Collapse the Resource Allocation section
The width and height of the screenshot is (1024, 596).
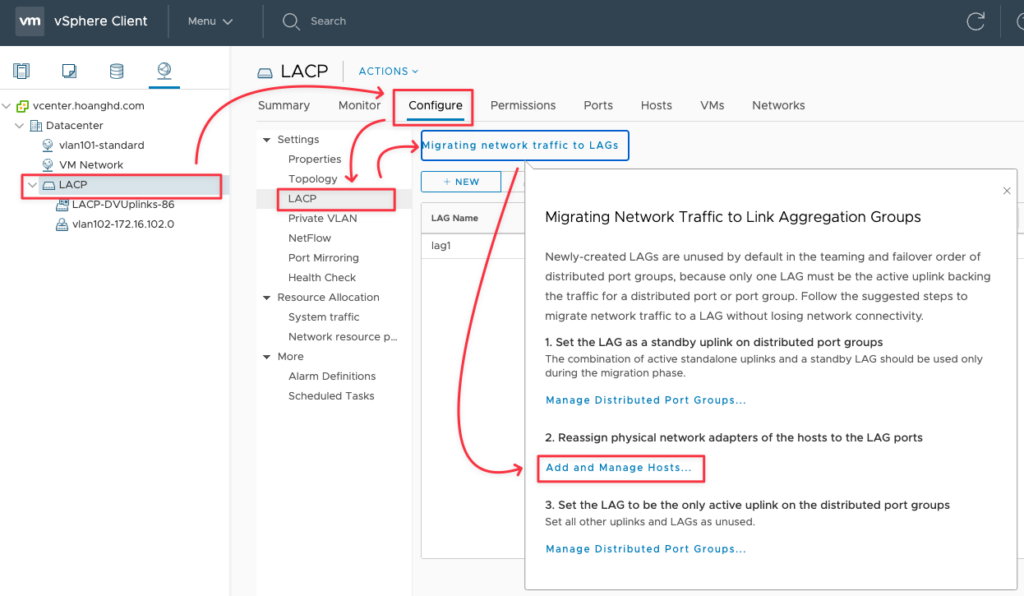266,298
